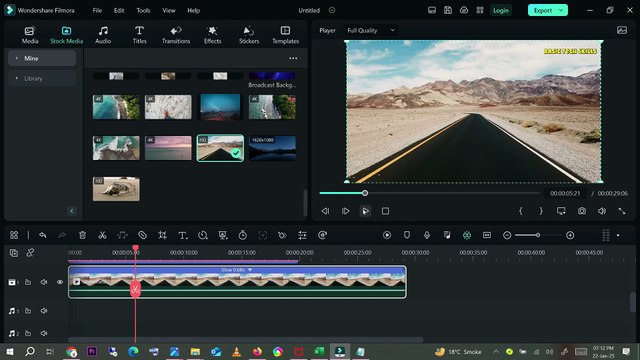
Task: Enter fullscreen preview mode
Action: click(x=622, y=211)
